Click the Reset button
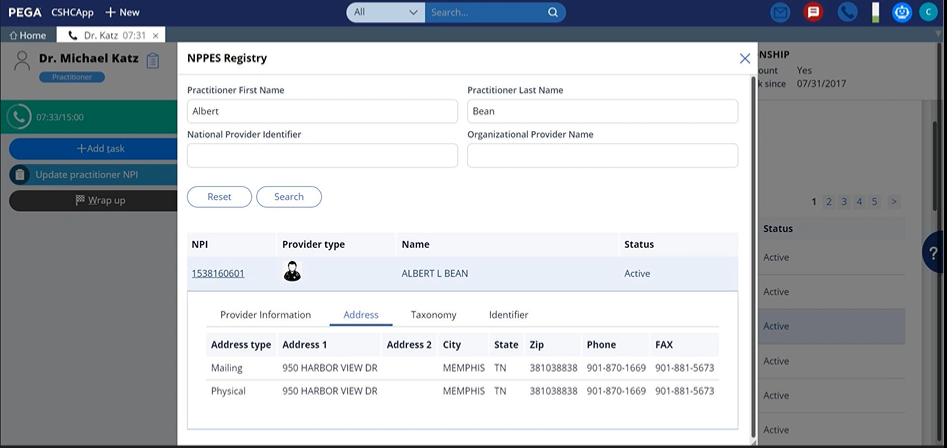947x448 pixels. point(219,197)
